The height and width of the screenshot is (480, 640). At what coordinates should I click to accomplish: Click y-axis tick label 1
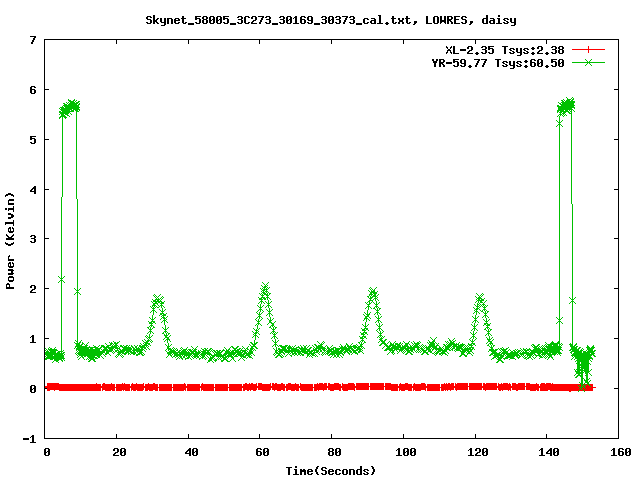pyautogui.click(x=33, y=339)
